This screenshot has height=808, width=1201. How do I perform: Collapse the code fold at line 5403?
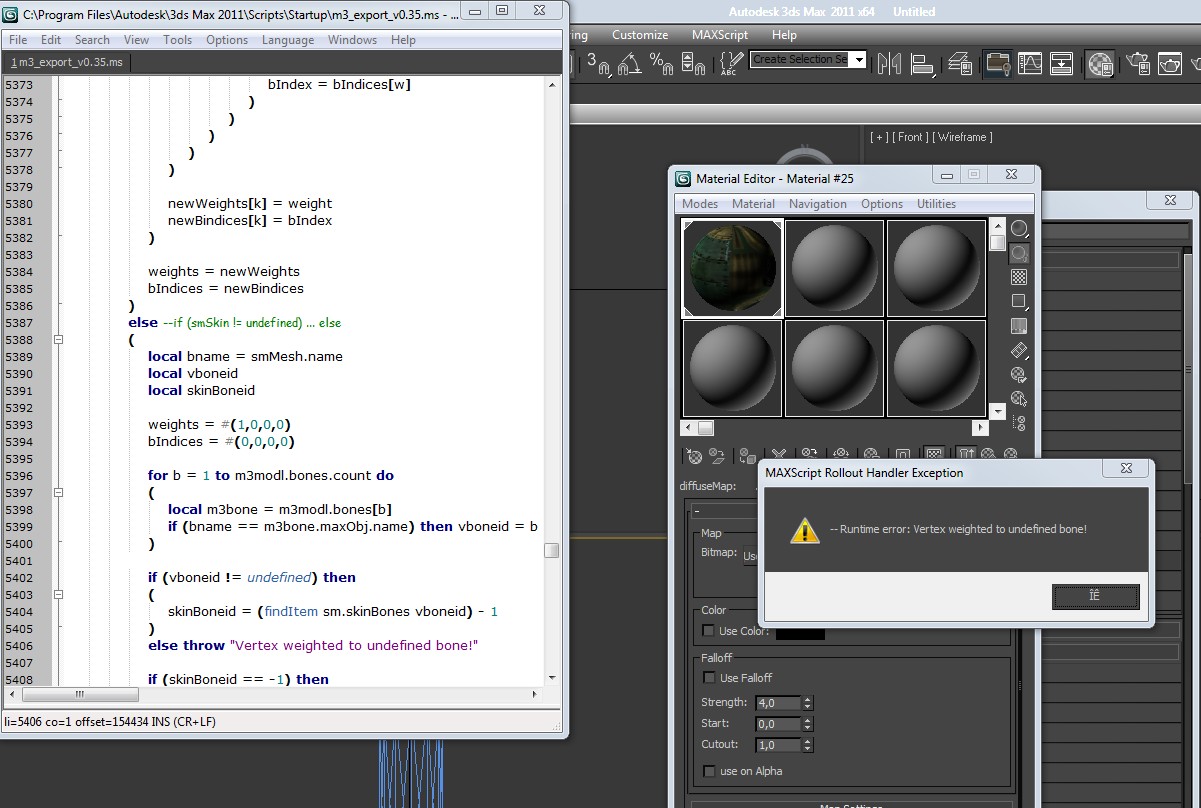58,595
